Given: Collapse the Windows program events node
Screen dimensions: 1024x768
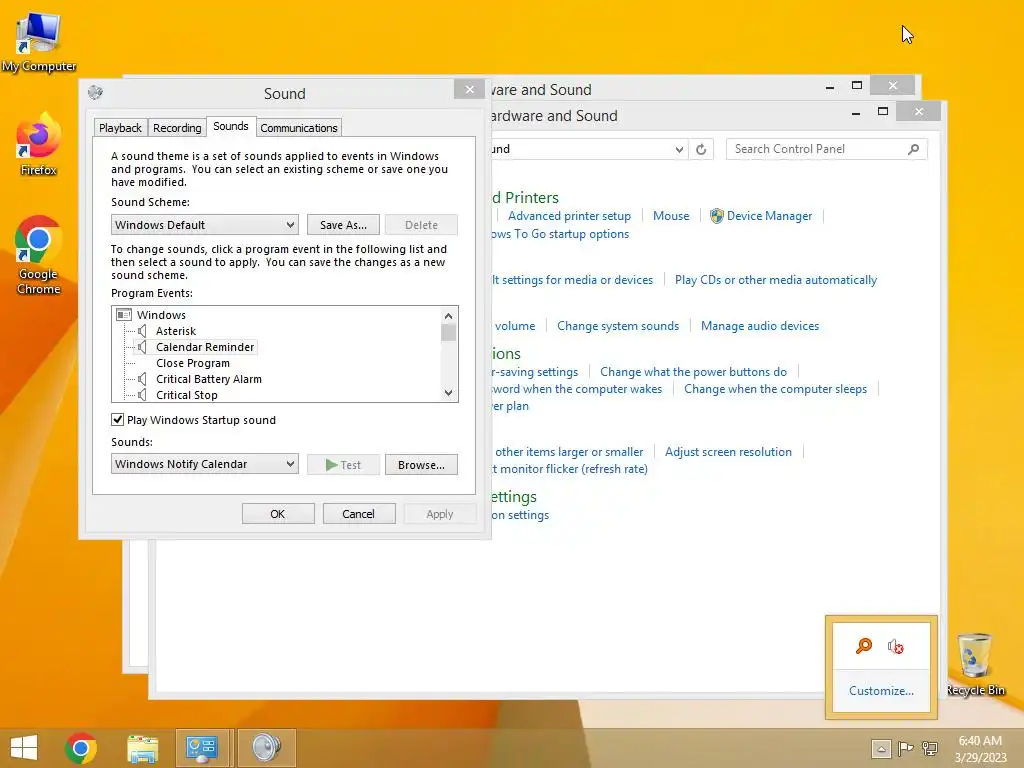Looking at the screenshot, I should [x=123, y=315].
